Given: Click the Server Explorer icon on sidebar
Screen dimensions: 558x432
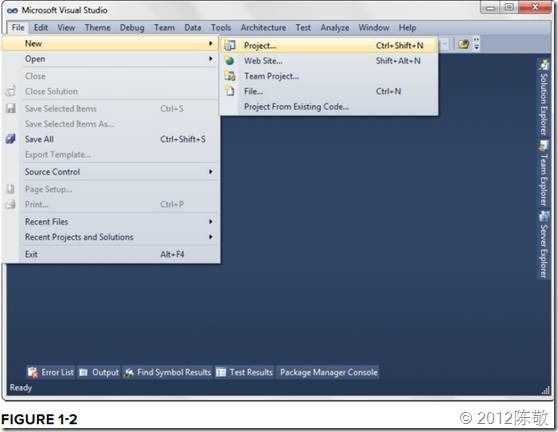Looking at the screenshot, I should pyautogui.click(x=544, y=216).
